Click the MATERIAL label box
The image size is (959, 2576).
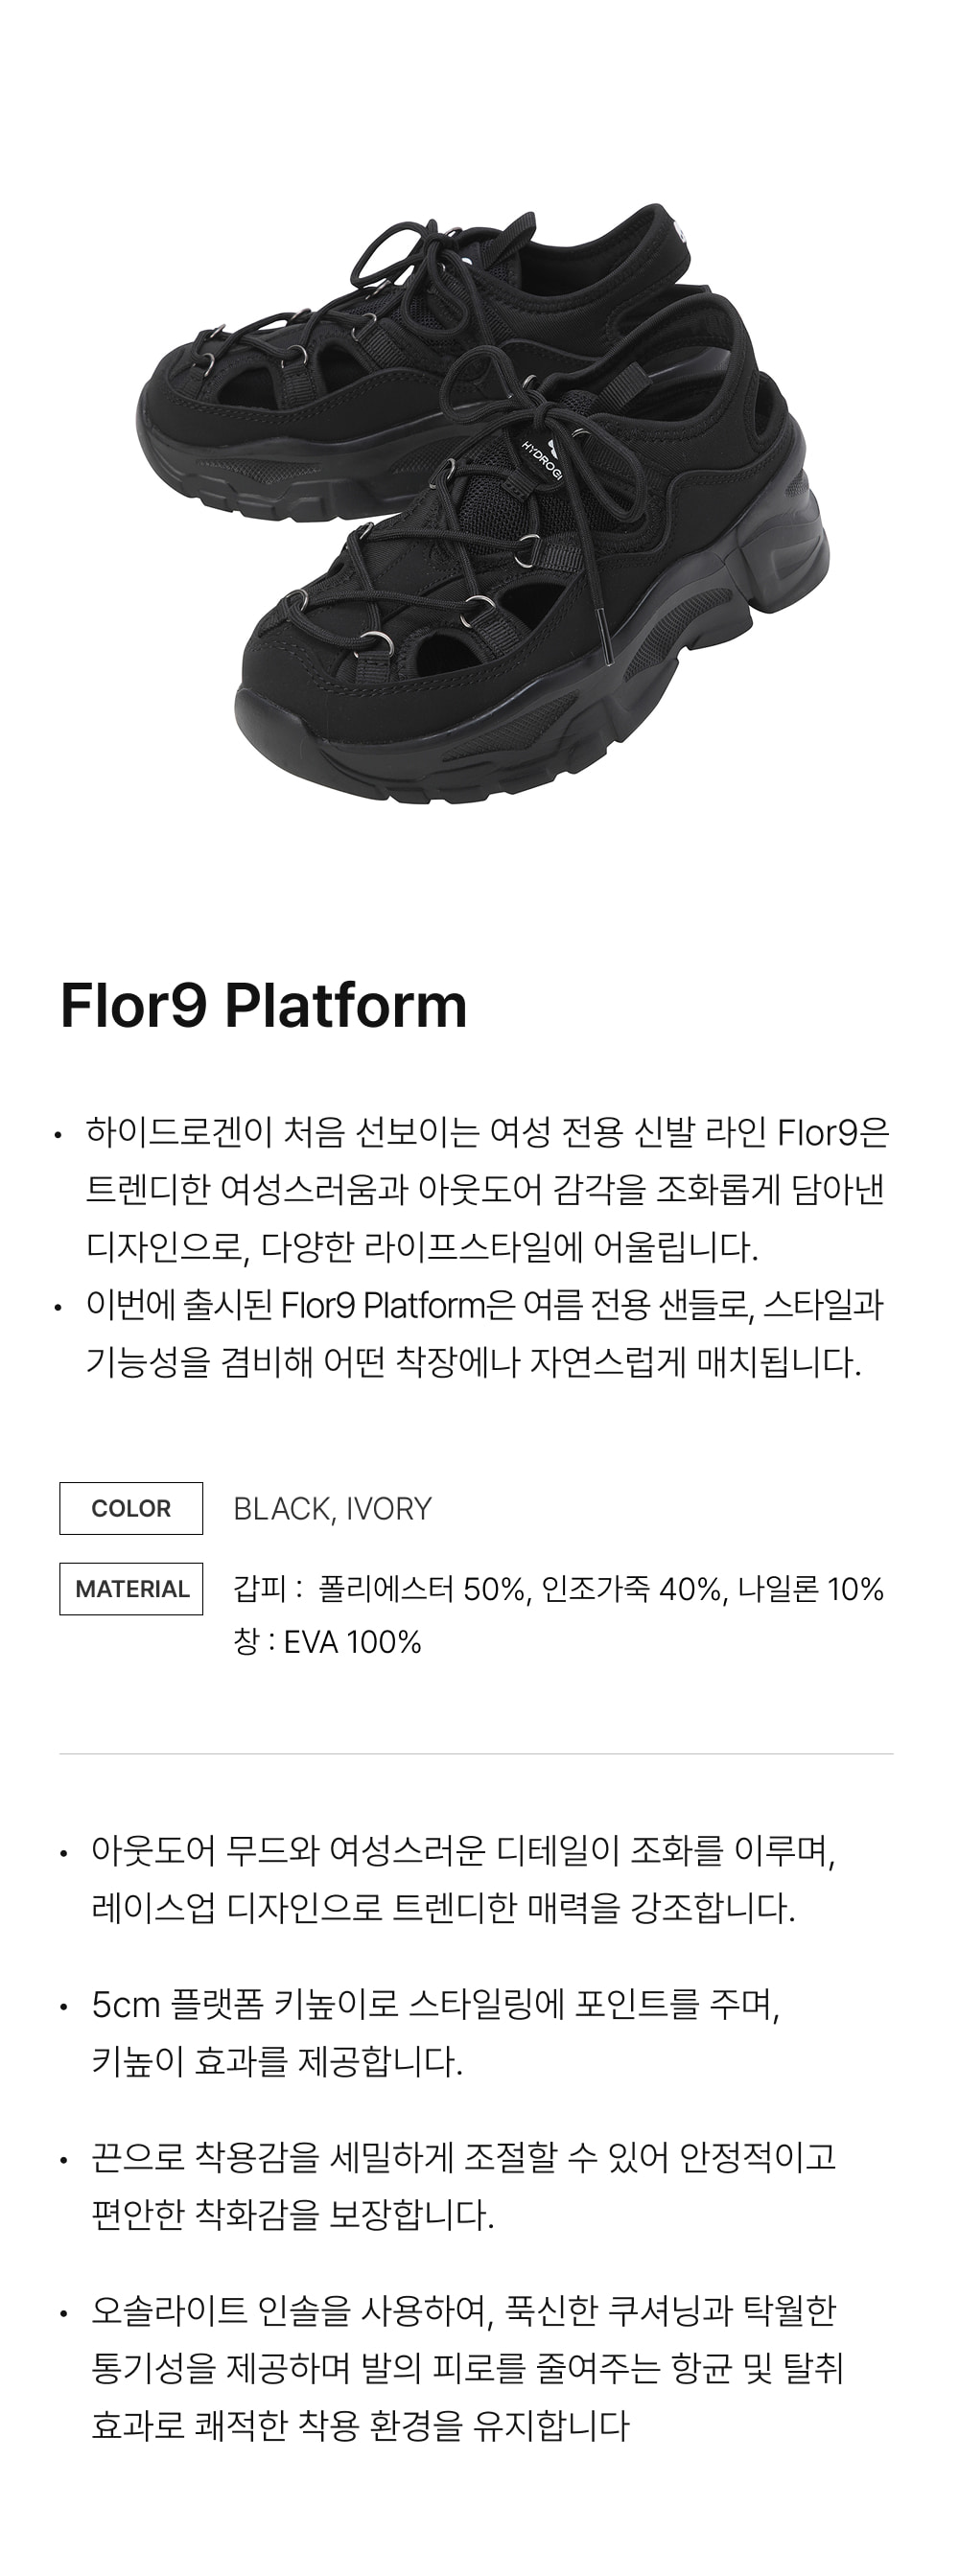click(131, 1589)
